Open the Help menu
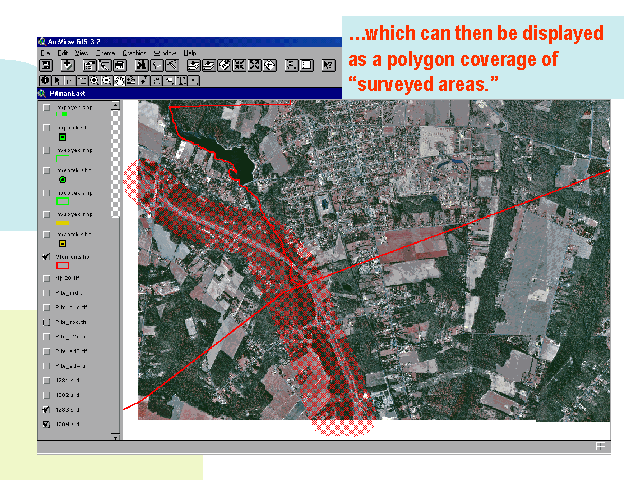Screen dimensions: 640x480 pos(190,52)
